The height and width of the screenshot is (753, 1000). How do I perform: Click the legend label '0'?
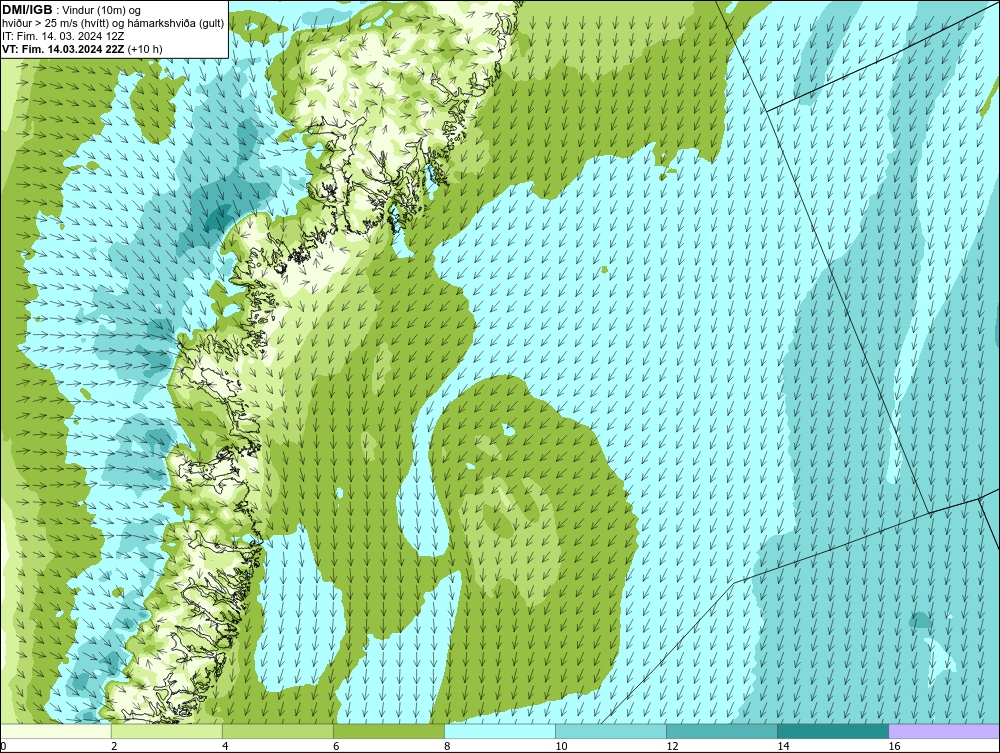pos(3,746)
